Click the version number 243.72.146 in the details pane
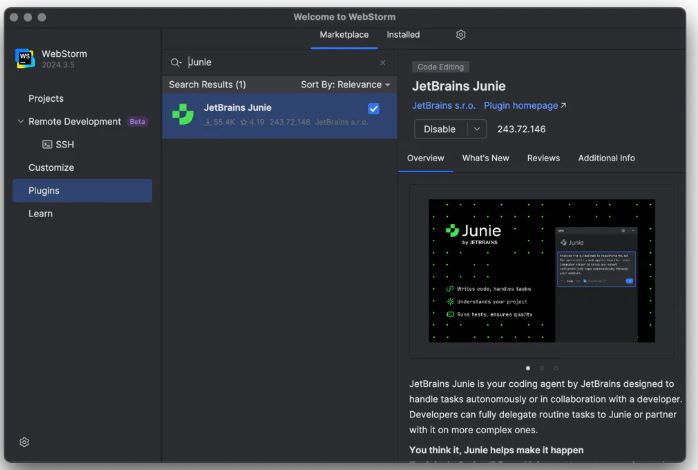Screen dimensions: 698x470 [x=521, y=129]
